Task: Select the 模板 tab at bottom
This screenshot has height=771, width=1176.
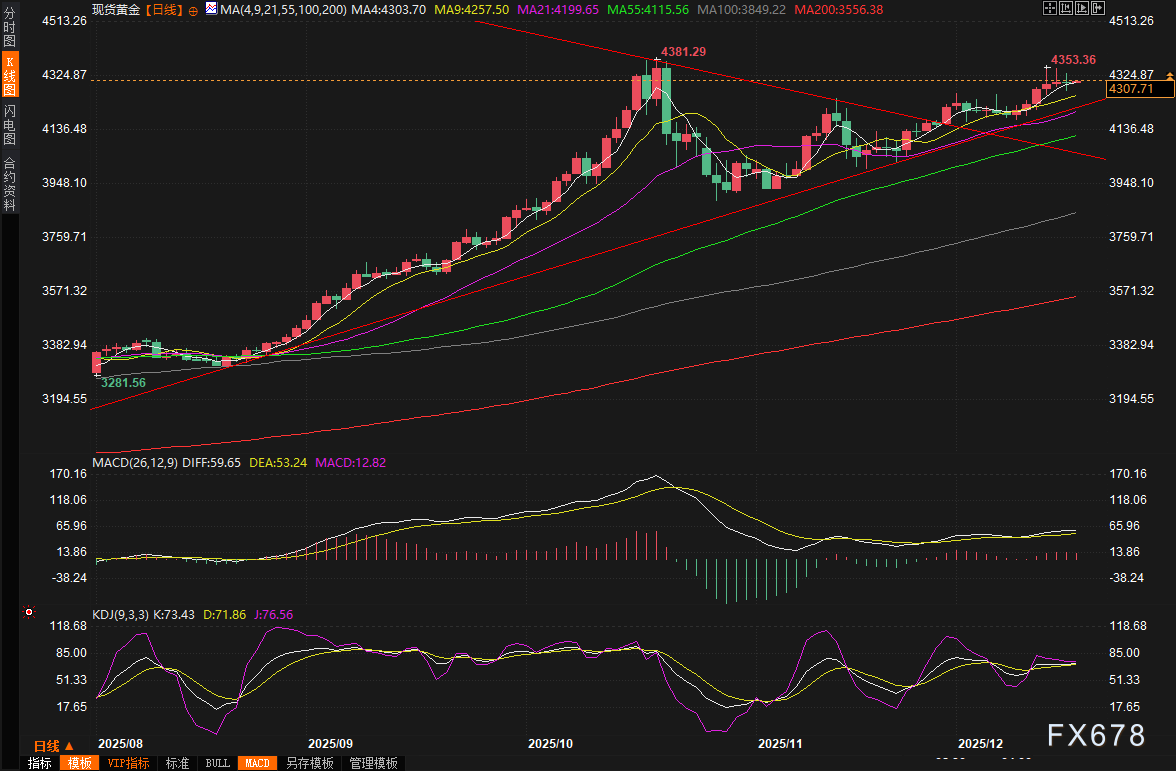Action: point(79,763)
